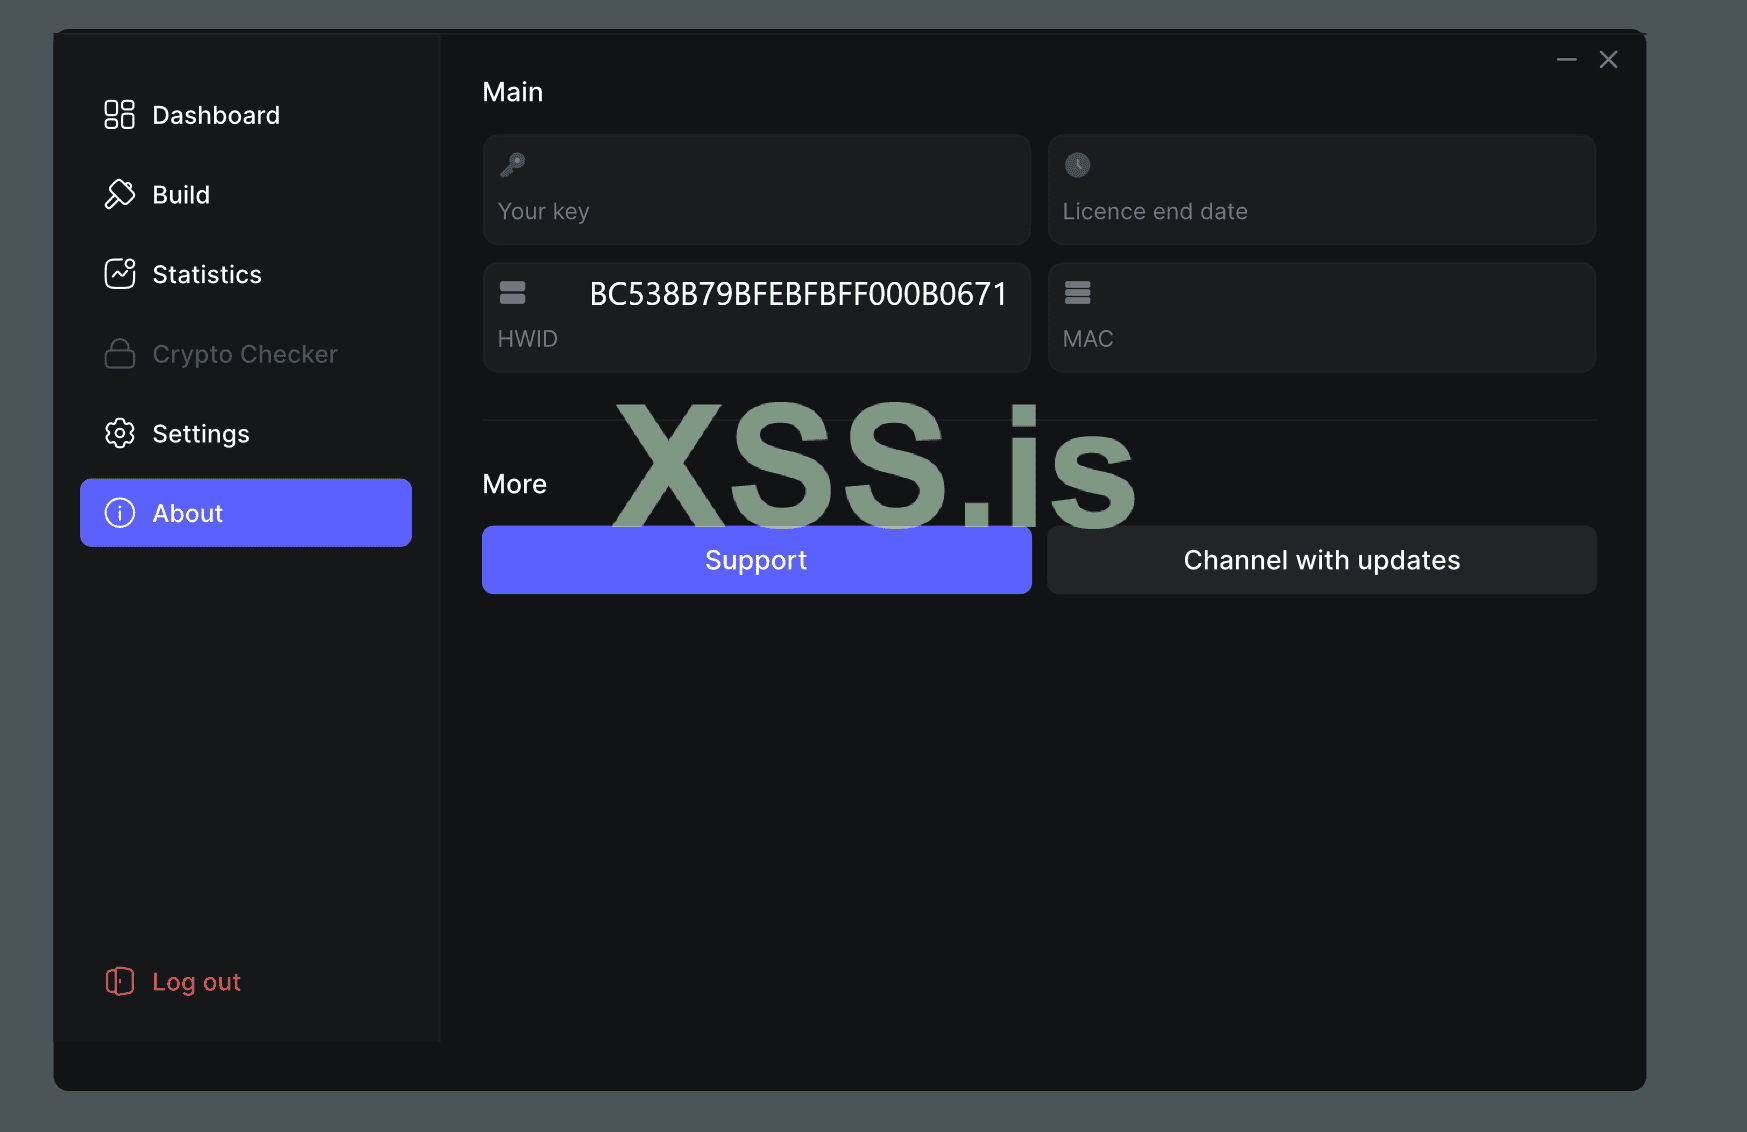Click the key icon in Your key field
Image resolution: width=1747 pixels, height=1132 pixels.
click(x=513, y=164)
